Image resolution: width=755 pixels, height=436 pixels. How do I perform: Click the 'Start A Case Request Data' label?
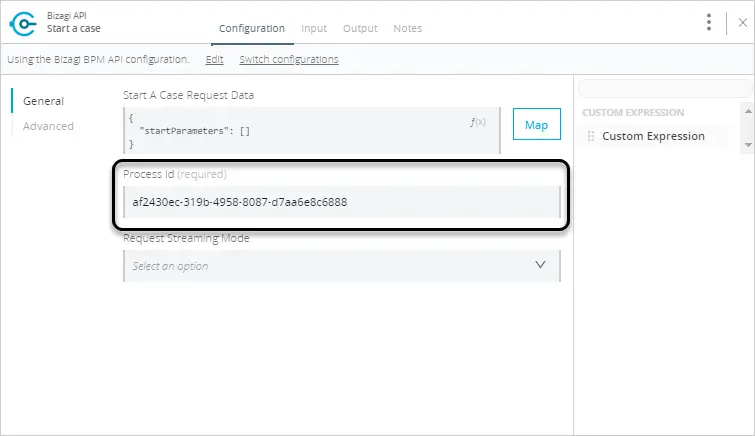188,95
